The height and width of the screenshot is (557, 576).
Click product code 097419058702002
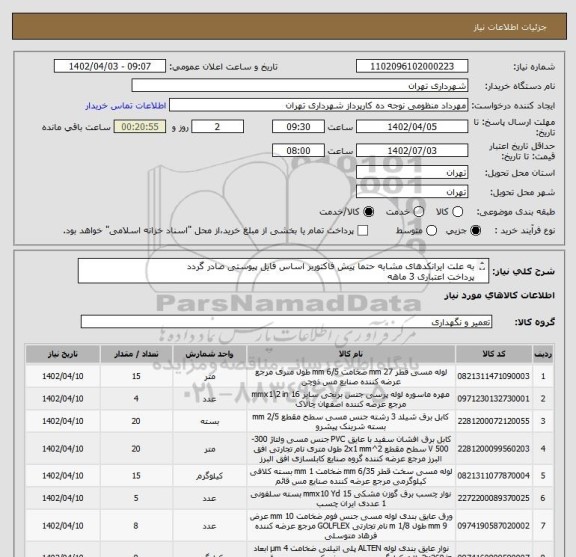[493, 526]
